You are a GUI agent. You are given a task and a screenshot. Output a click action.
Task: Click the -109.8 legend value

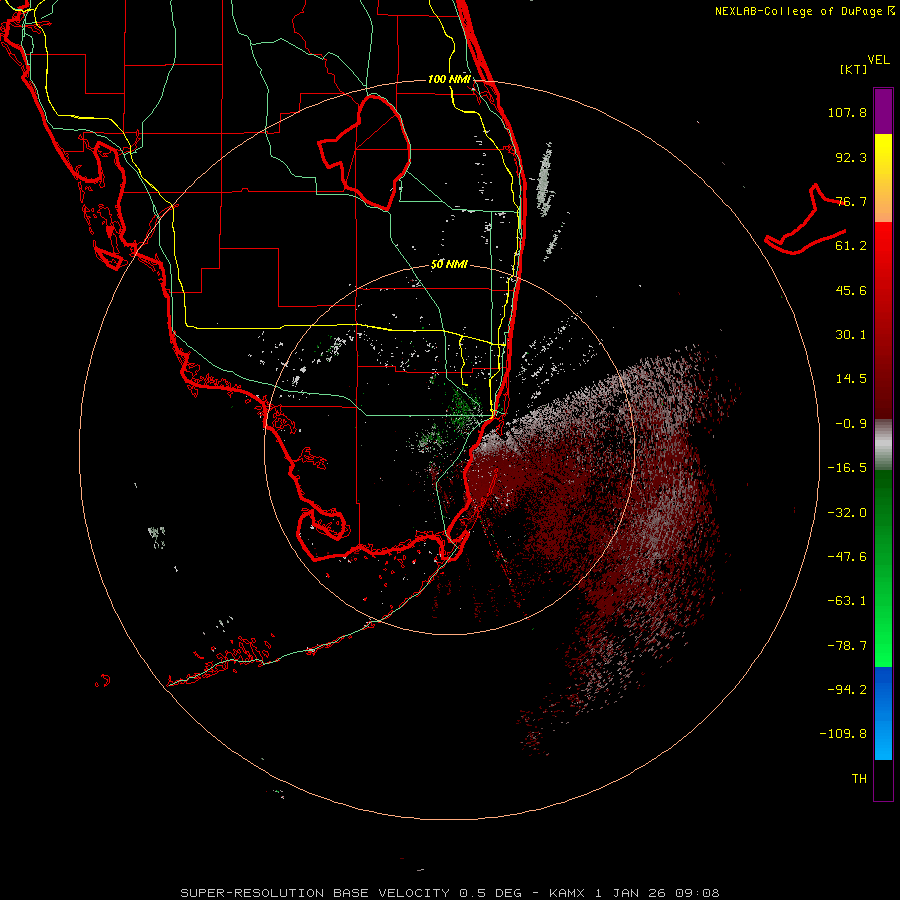(843, 734)
